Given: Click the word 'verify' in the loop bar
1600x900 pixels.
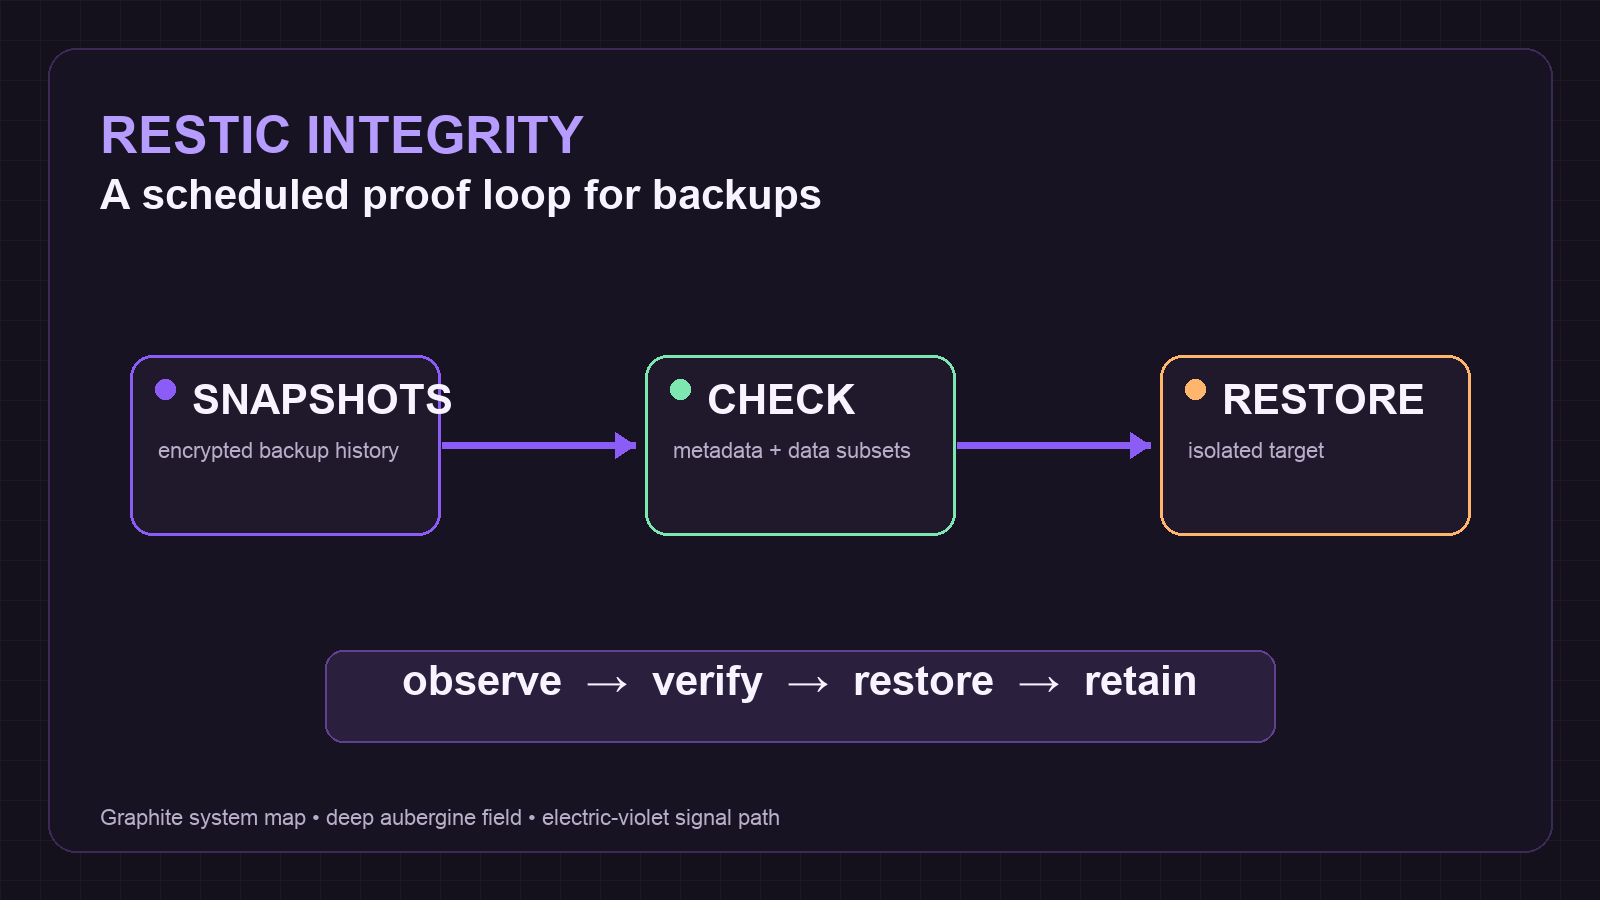Looking at the screenshot, I should coord(707,682).
